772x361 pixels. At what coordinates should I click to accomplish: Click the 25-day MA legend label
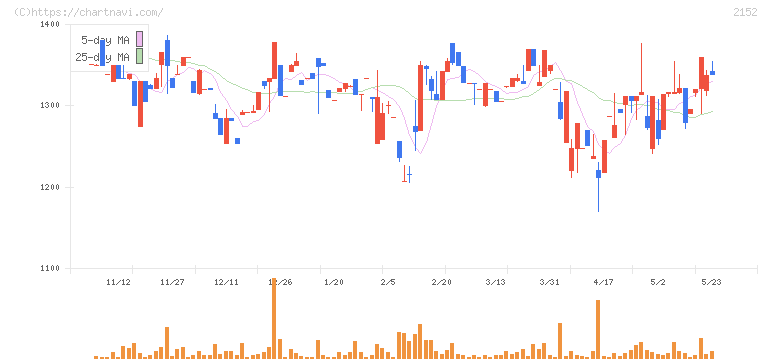(x=102, y=57)
